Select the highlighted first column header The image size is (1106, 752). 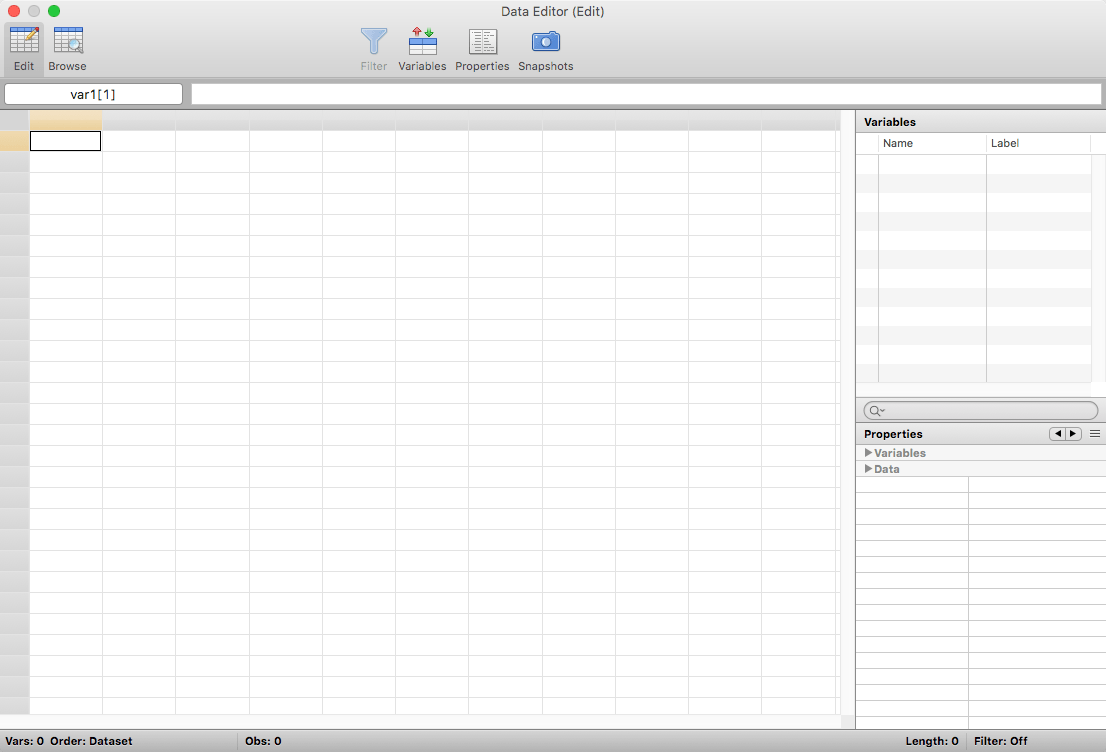pos(66,120)
